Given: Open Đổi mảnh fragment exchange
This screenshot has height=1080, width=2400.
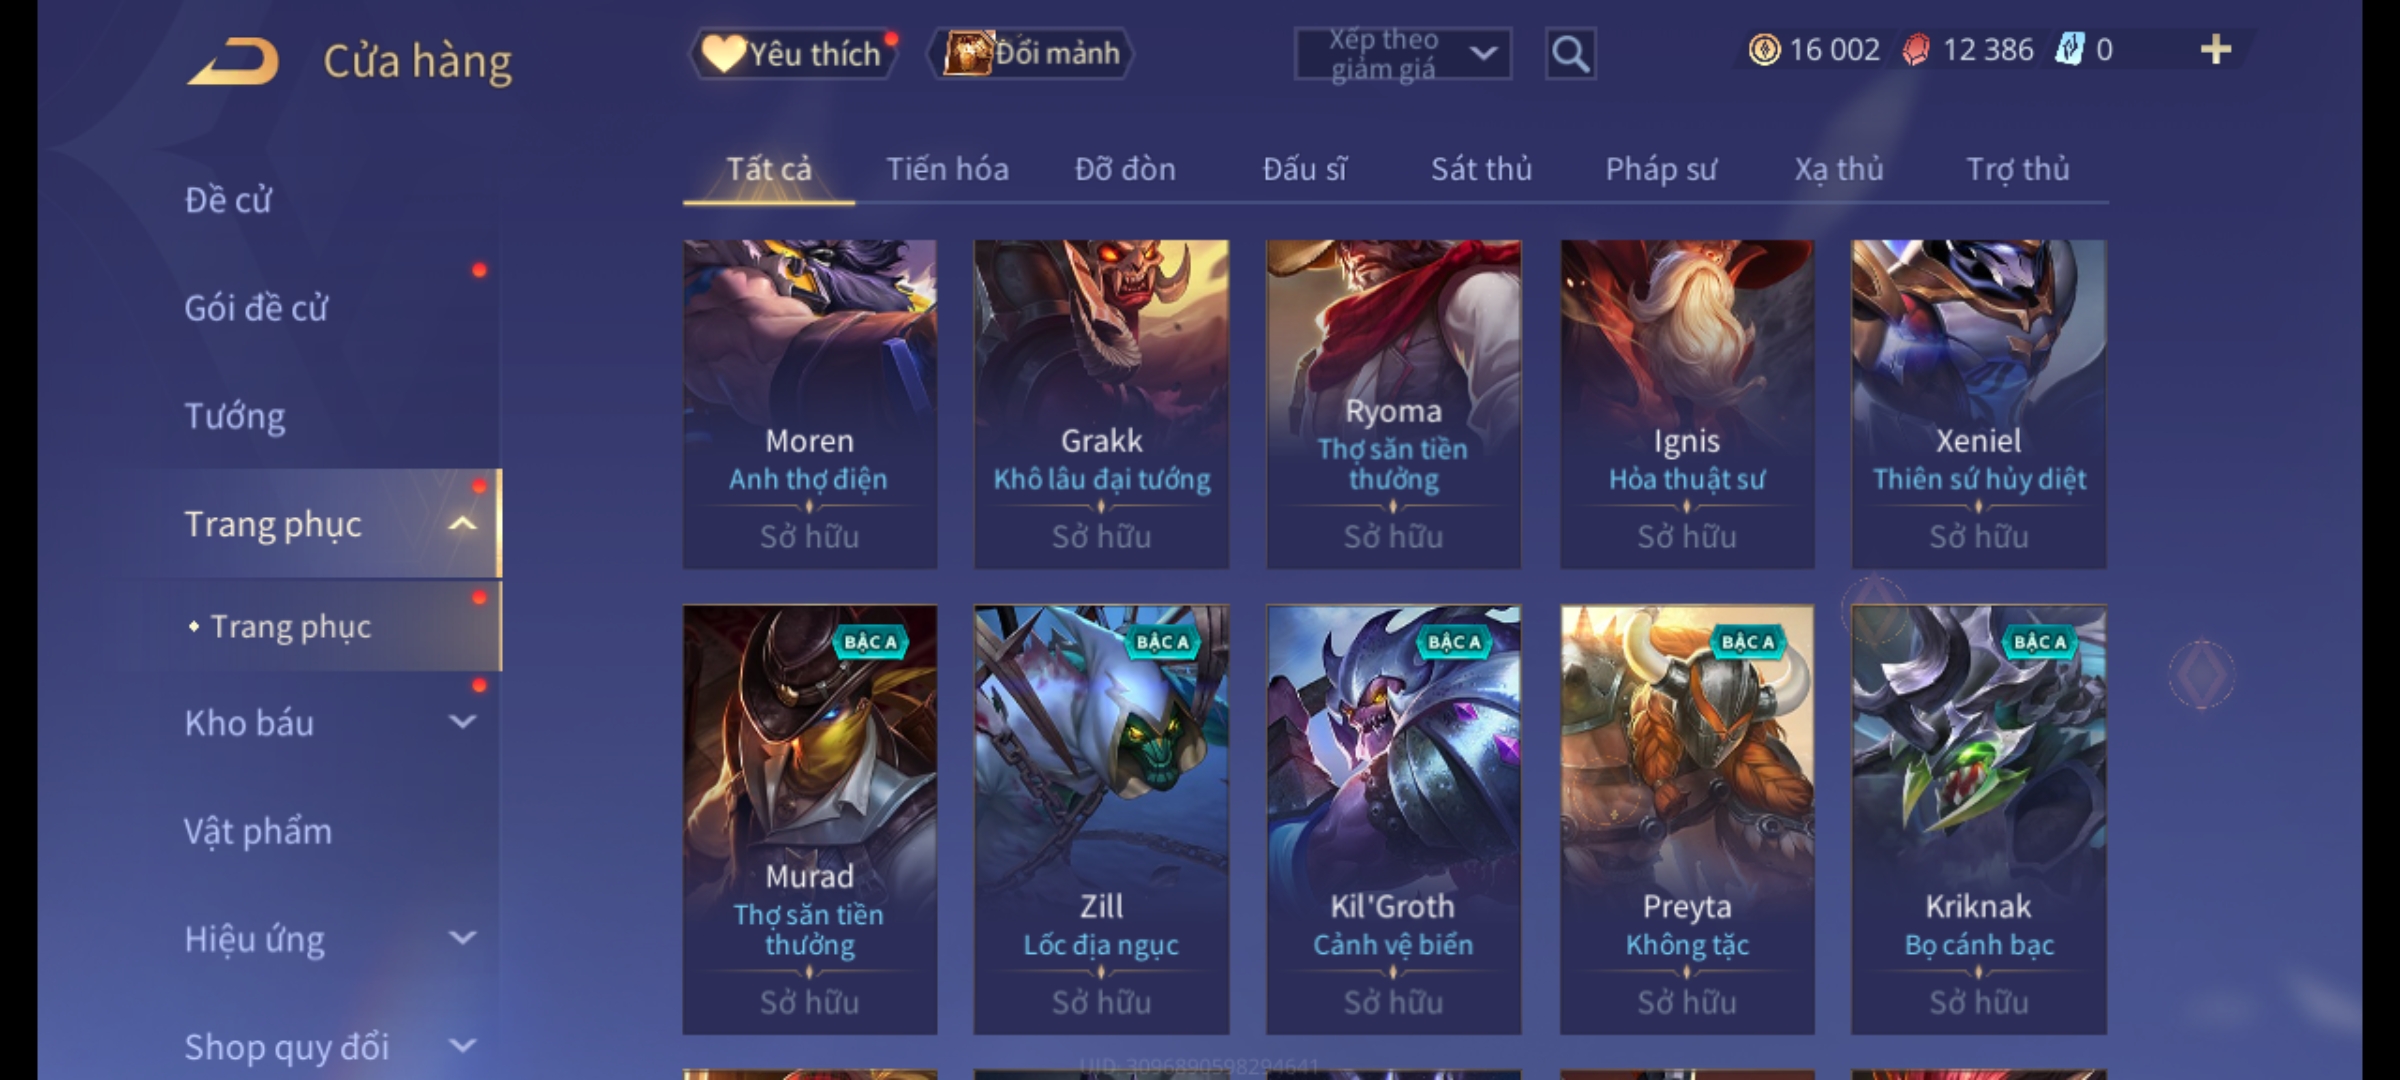Looking at the screenshot, I should point(1031,53).
